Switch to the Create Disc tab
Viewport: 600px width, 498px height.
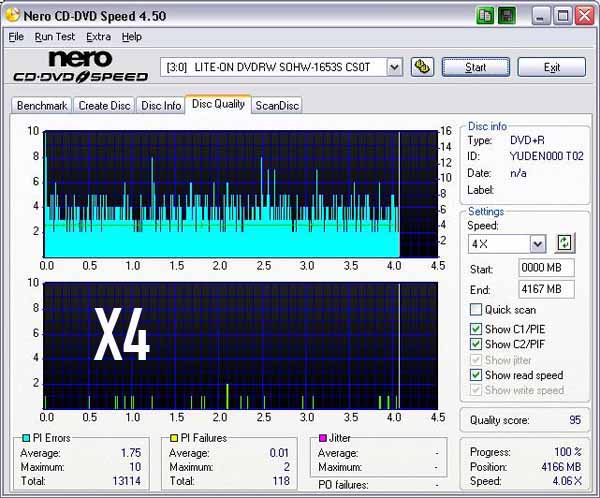coord(104,106)
